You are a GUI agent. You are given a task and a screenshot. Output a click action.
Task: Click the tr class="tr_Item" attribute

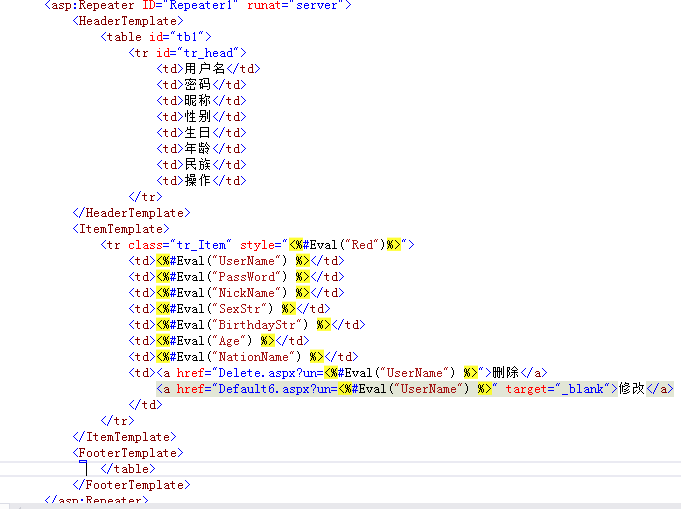click(180, 245)
